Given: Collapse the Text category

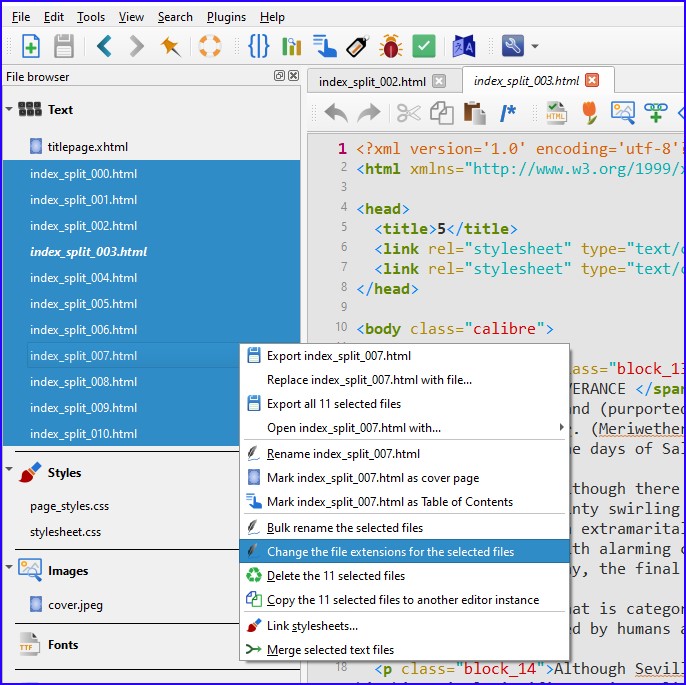Looking at the screenshot, I should point(9,109).
